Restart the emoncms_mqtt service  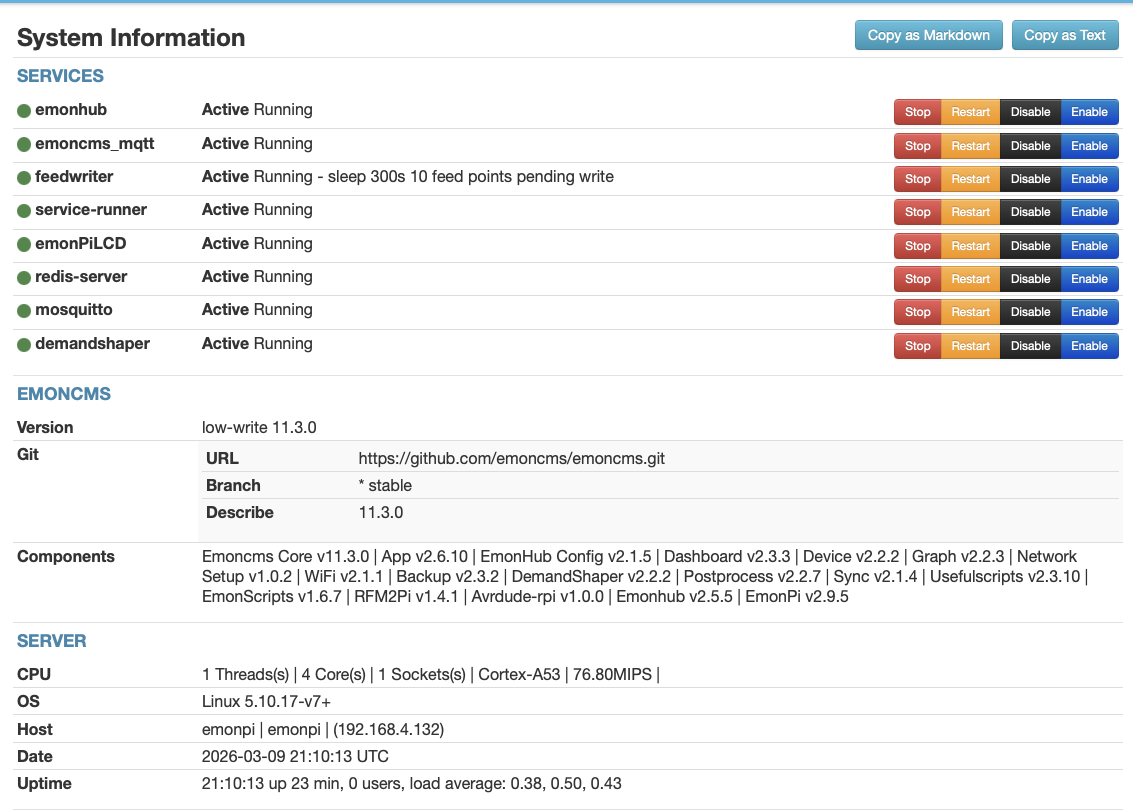970,146
